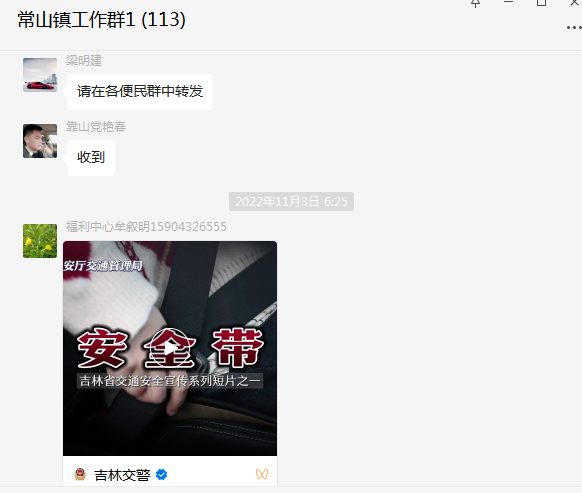Click sender name 靠山党艳春
The width and height of the screenshot is (582, 493).
tap(96, 127)
